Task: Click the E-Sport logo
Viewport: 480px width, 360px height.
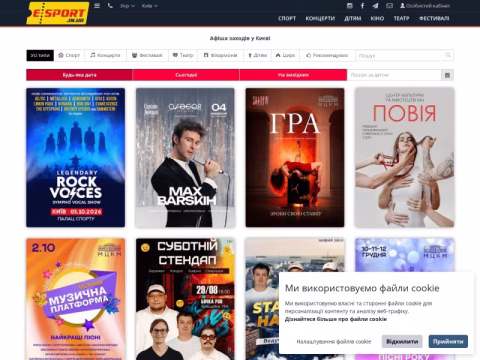Action: tap(57, 13)
